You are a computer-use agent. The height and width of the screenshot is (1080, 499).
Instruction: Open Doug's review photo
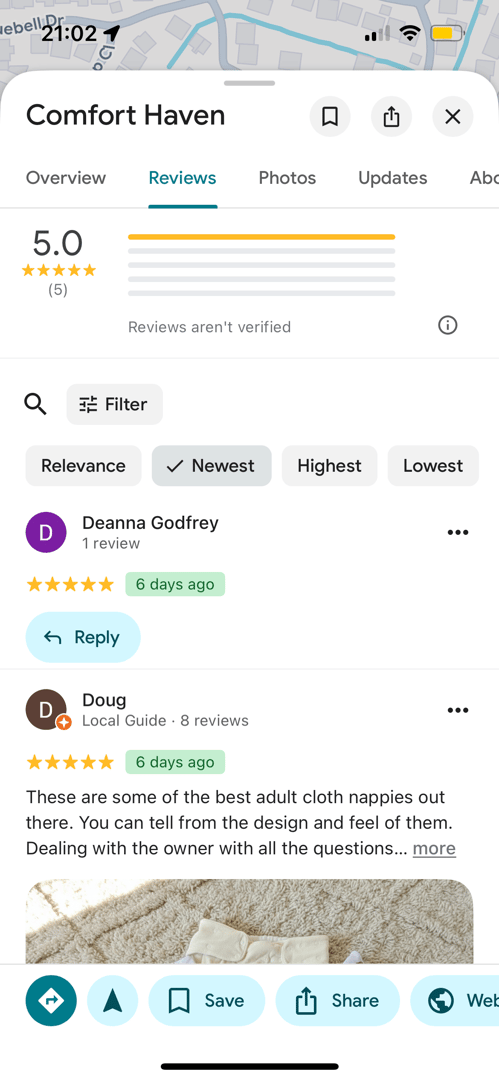(250, 922)
